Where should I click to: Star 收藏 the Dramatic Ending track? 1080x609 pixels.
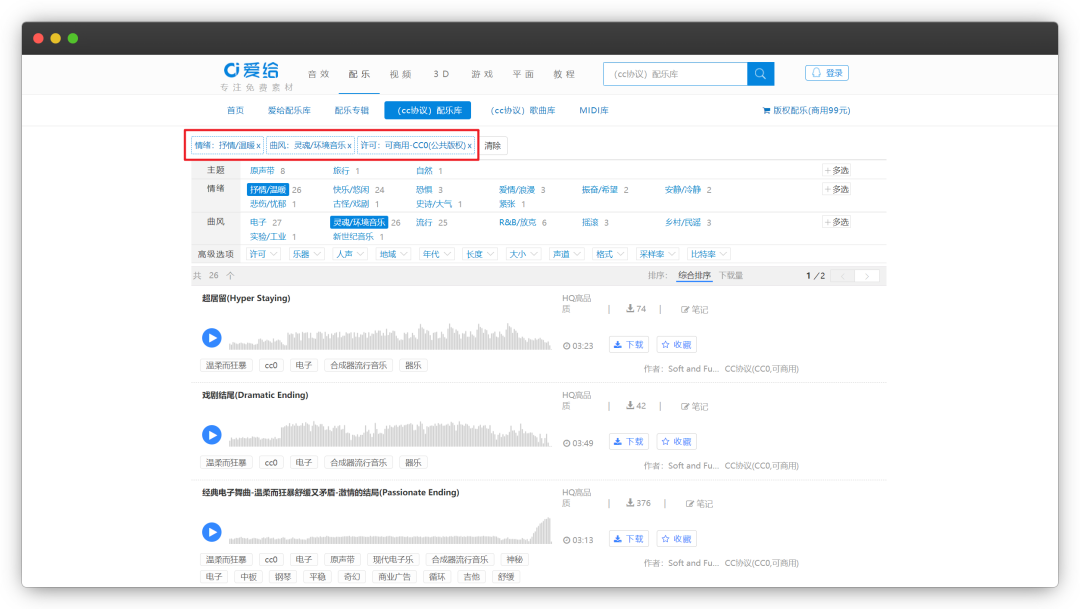tap(676, 441)
